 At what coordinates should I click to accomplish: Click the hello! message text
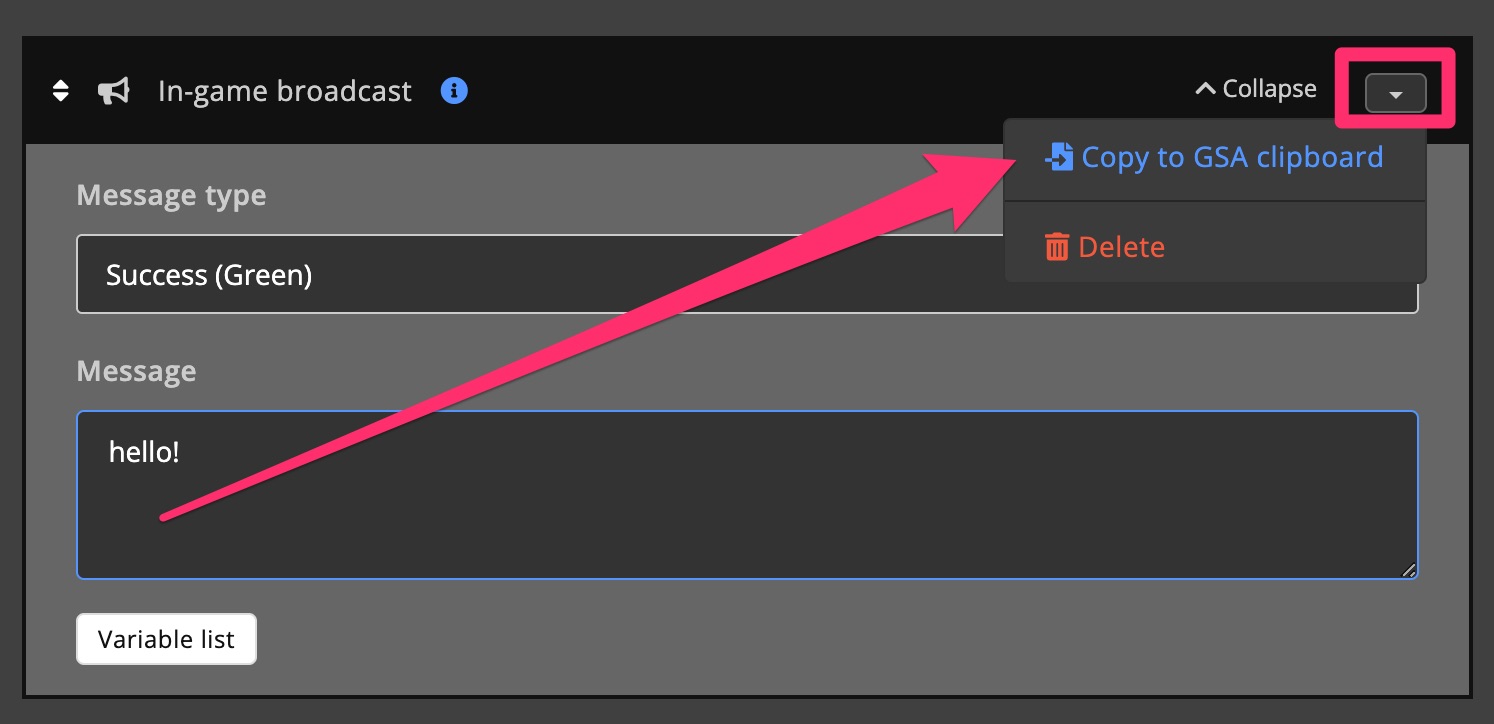(144, 451)
